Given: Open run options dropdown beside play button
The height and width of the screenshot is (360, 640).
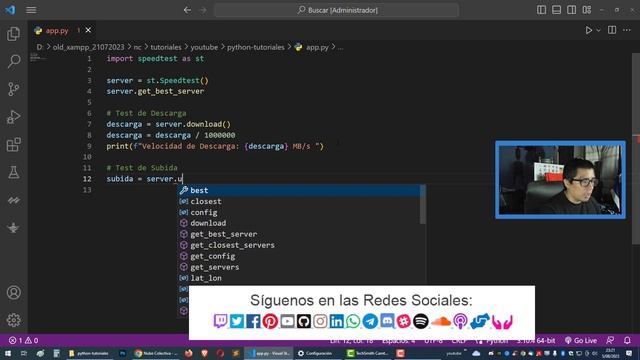Looking at the screenshot, I should tap(598, 30).
